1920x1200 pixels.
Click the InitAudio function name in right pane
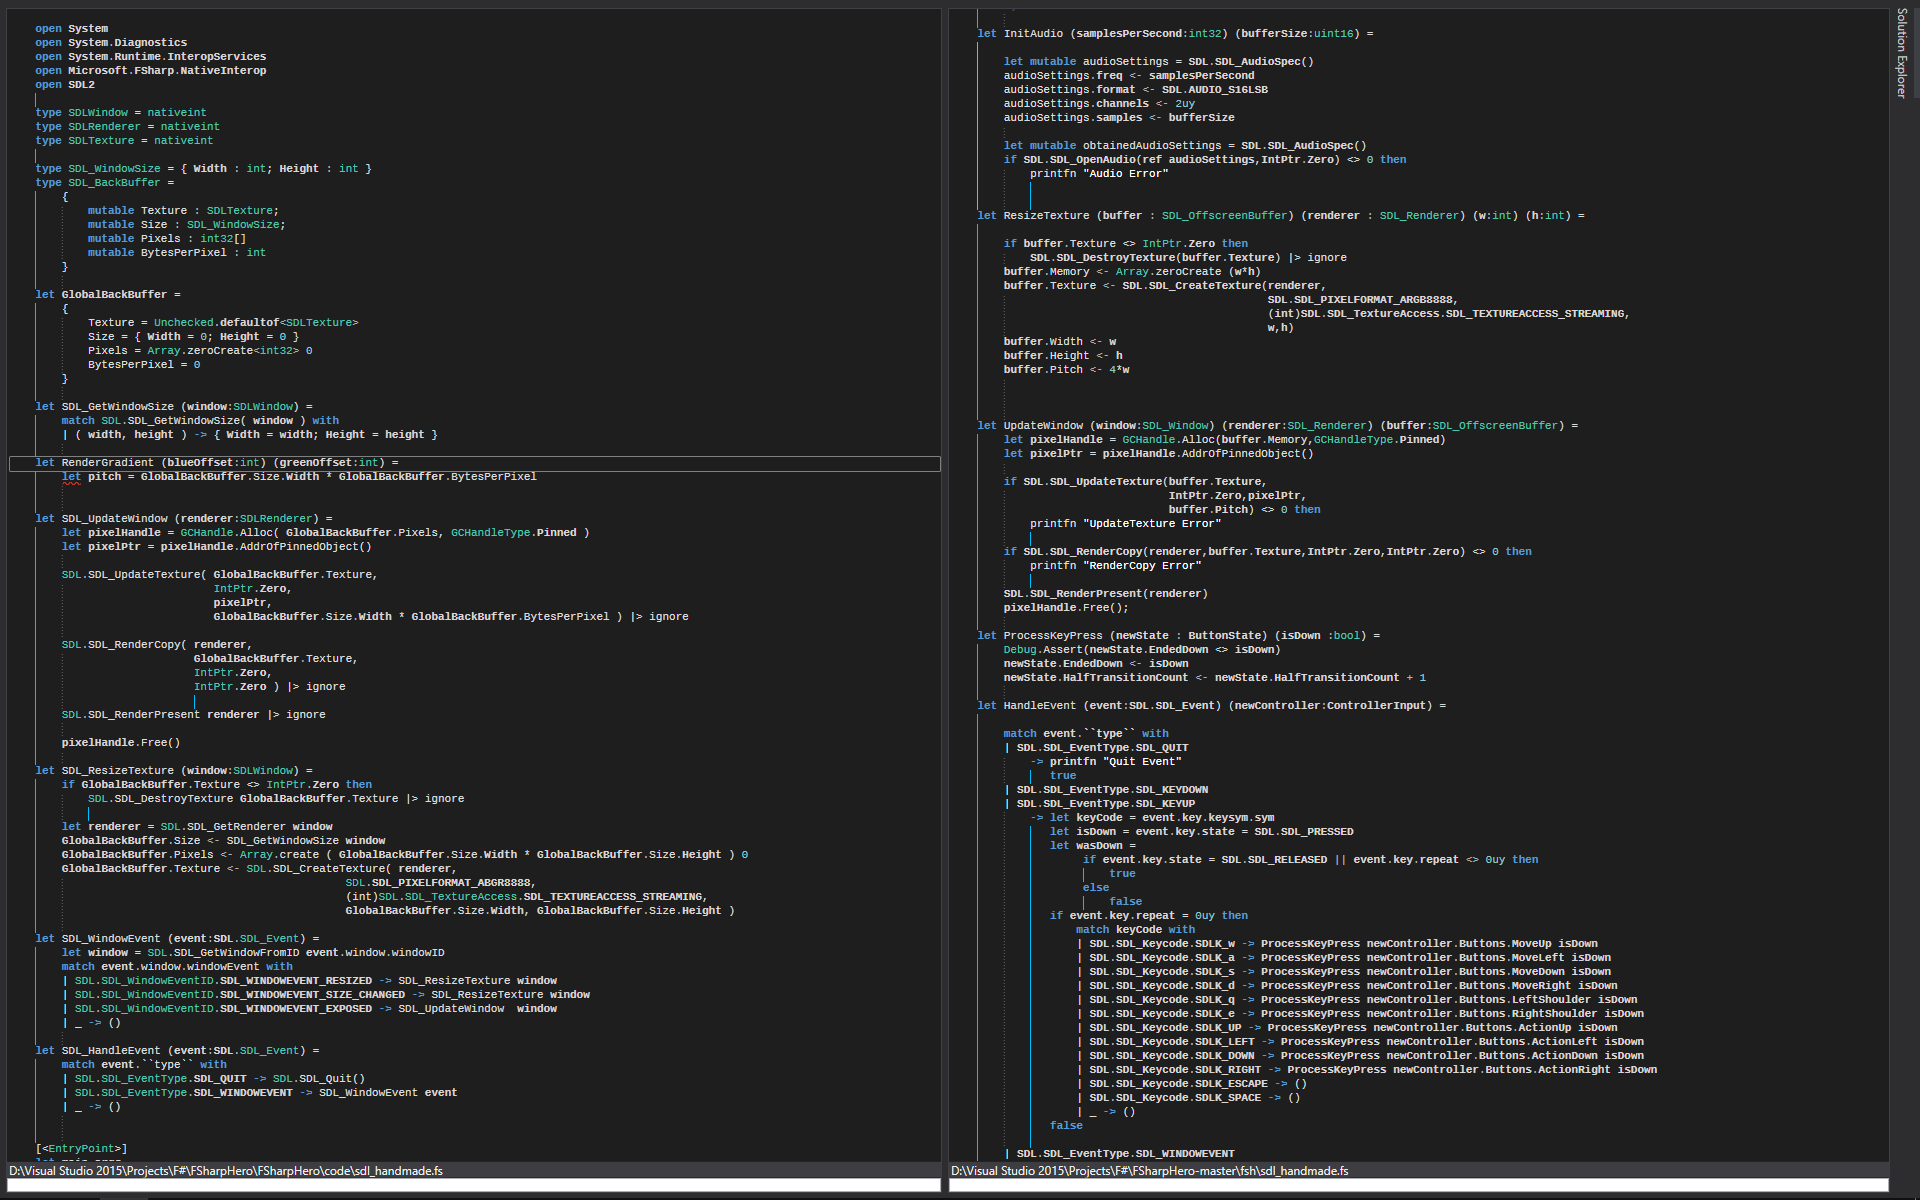(x=1033, y=34)
